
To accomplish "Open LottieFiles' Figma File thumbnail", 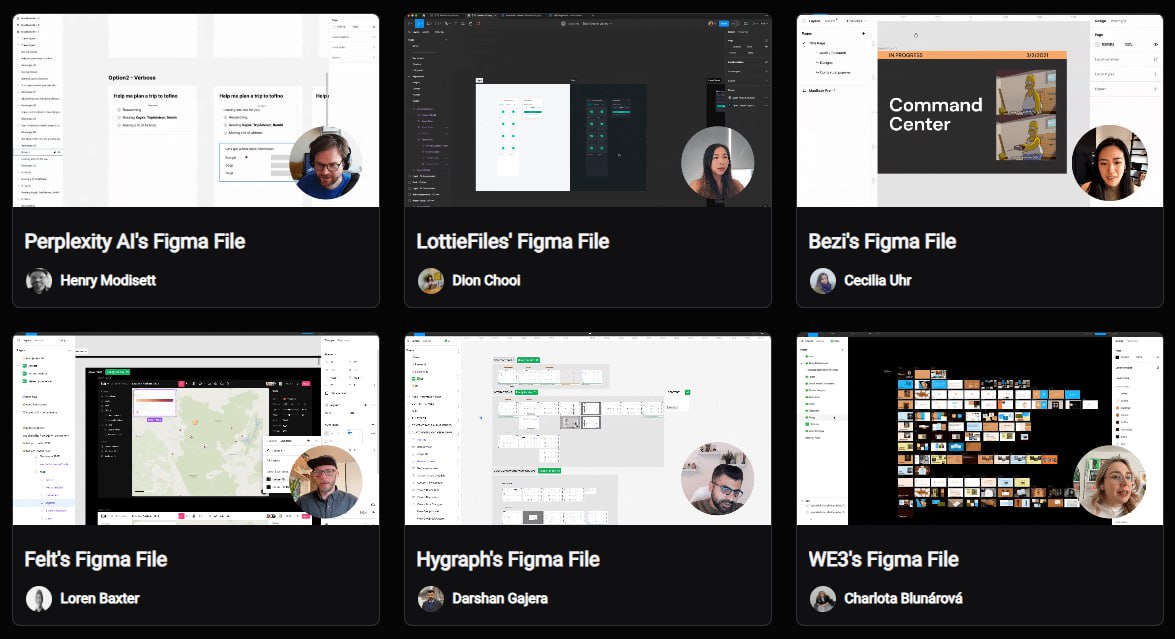I will 588,110.
